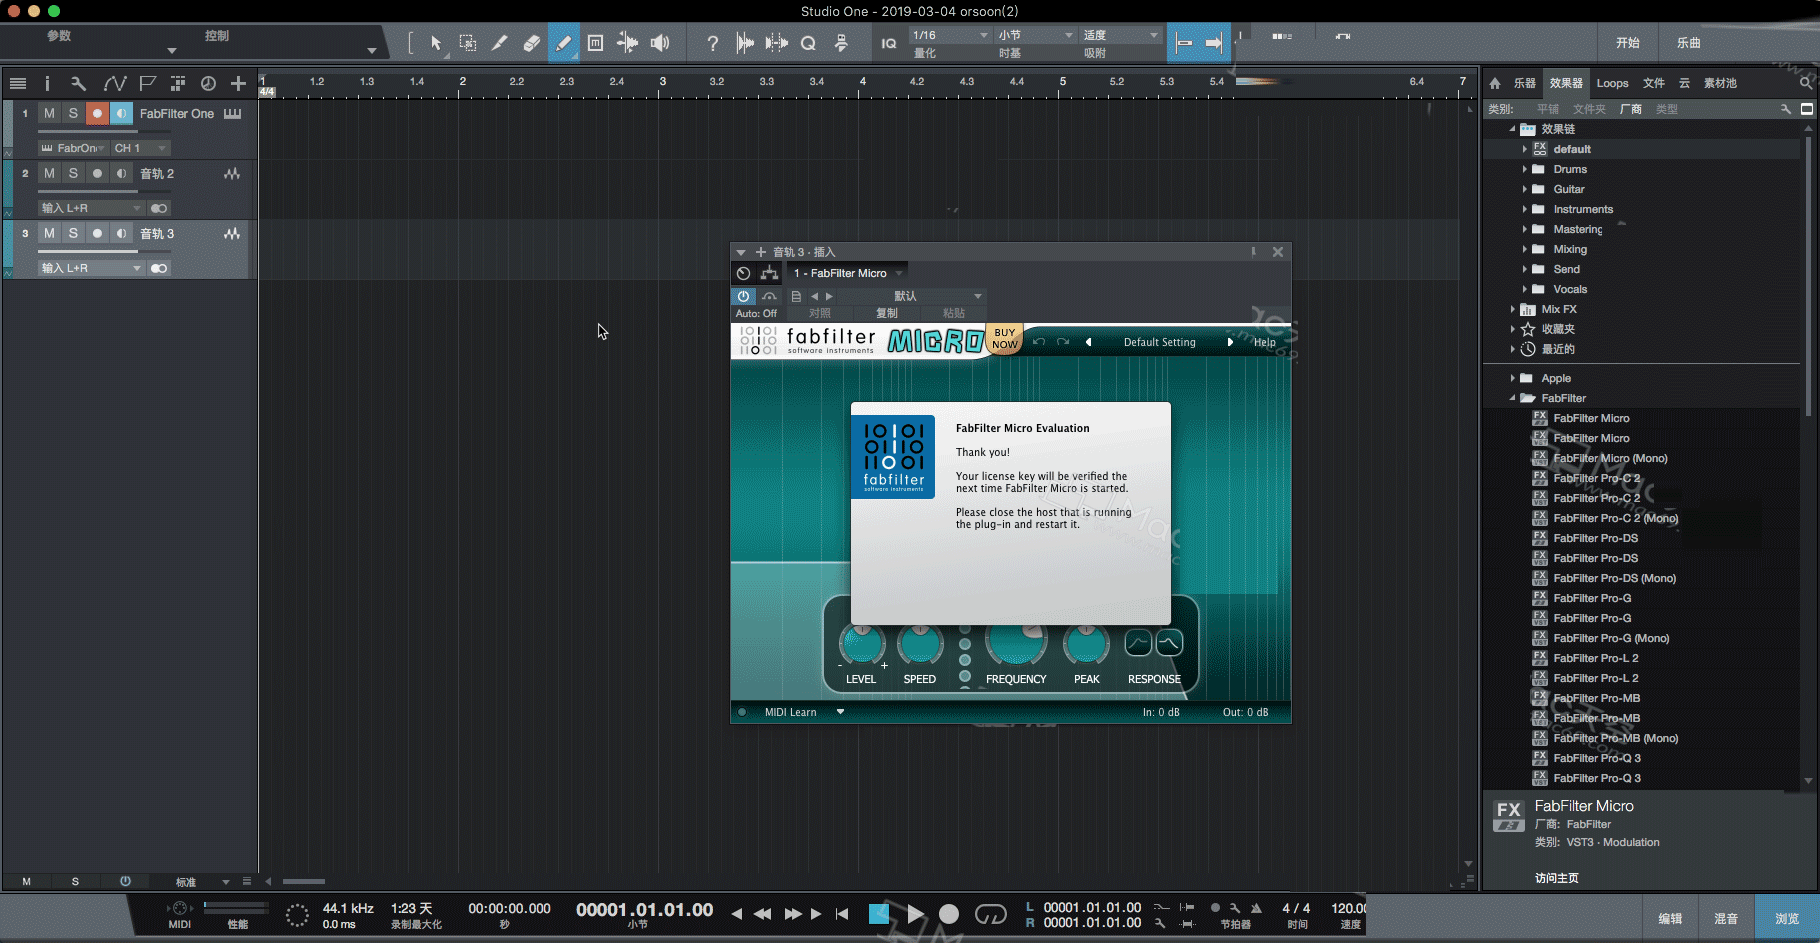Mute 音轨 2
1820x943 pixels.
(49, 174)
